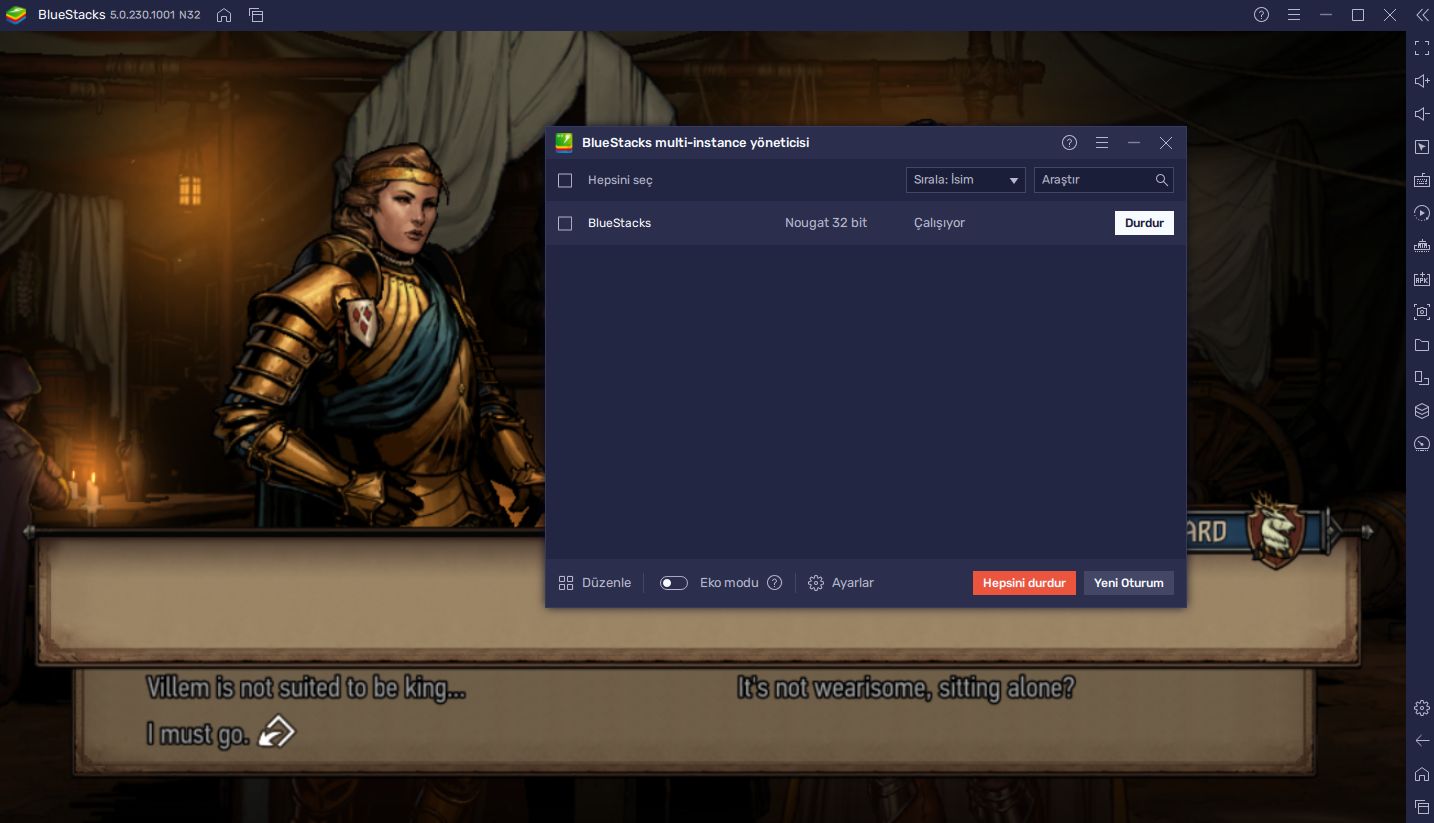Lock mouse cursor from side toolbar

1422,147
